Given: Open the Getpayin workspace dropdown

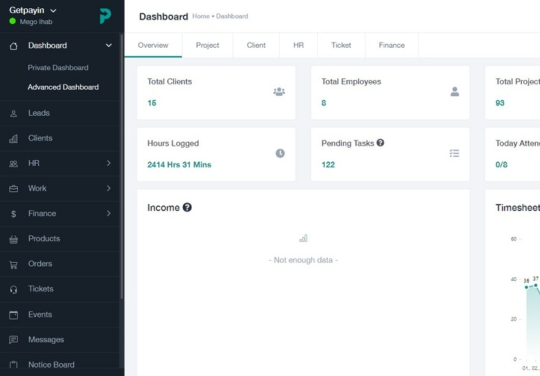Looking at the screenshot, I should 33,10.
